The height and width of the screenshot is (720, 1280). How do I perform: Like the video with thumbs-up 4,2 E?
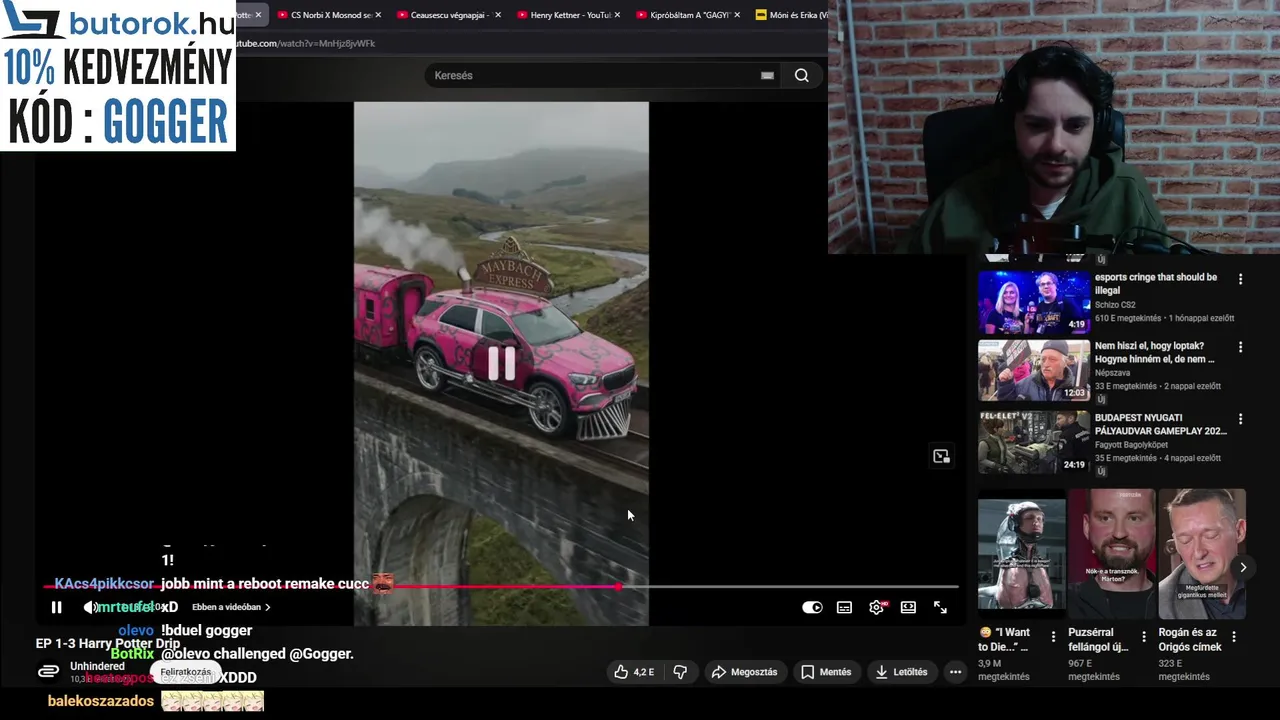click(x=634, y=672)
